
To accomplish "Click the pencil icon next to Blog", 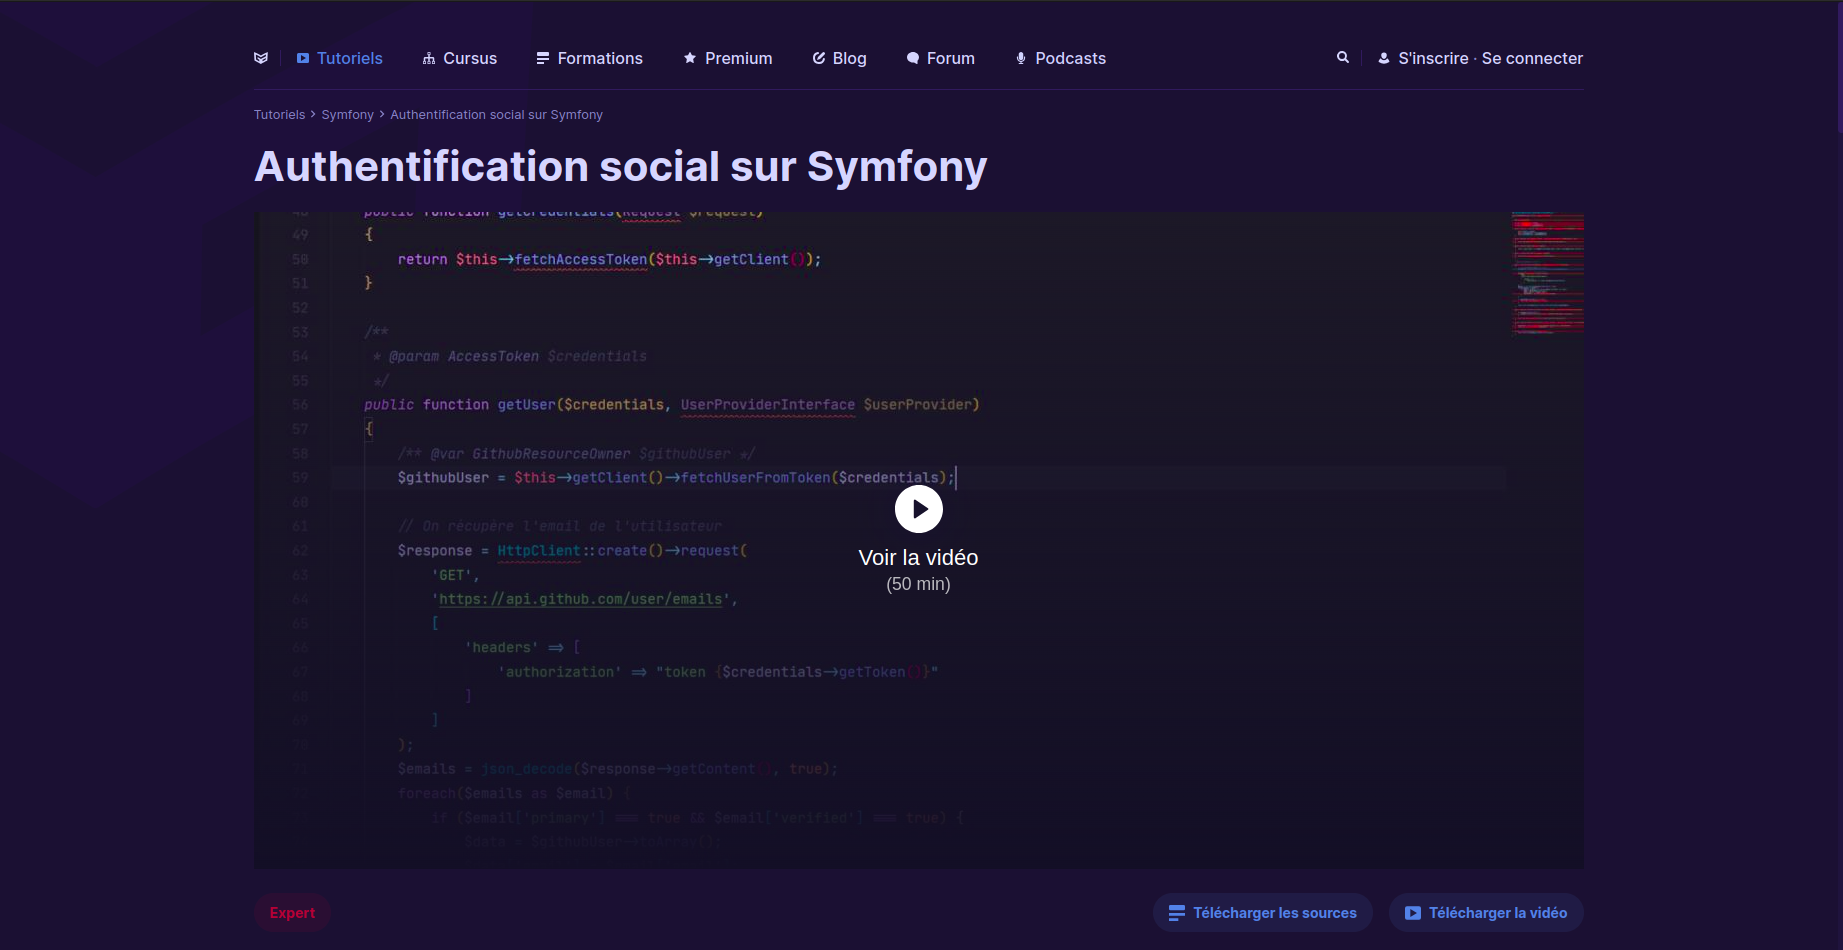I will coord(818,58).
